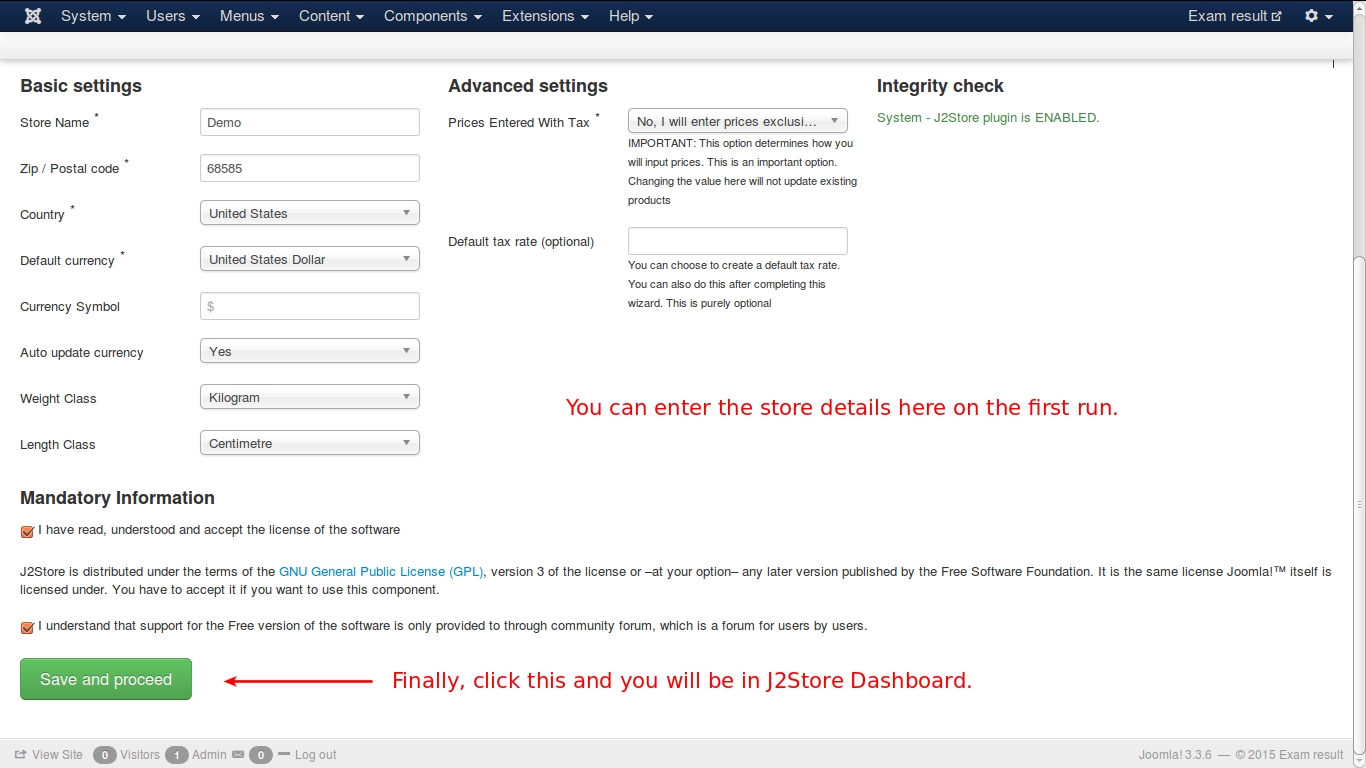The height and width of the screenshot is (768, 1366).
Task: Open the settings gear menu
Action: (1318, 16)
